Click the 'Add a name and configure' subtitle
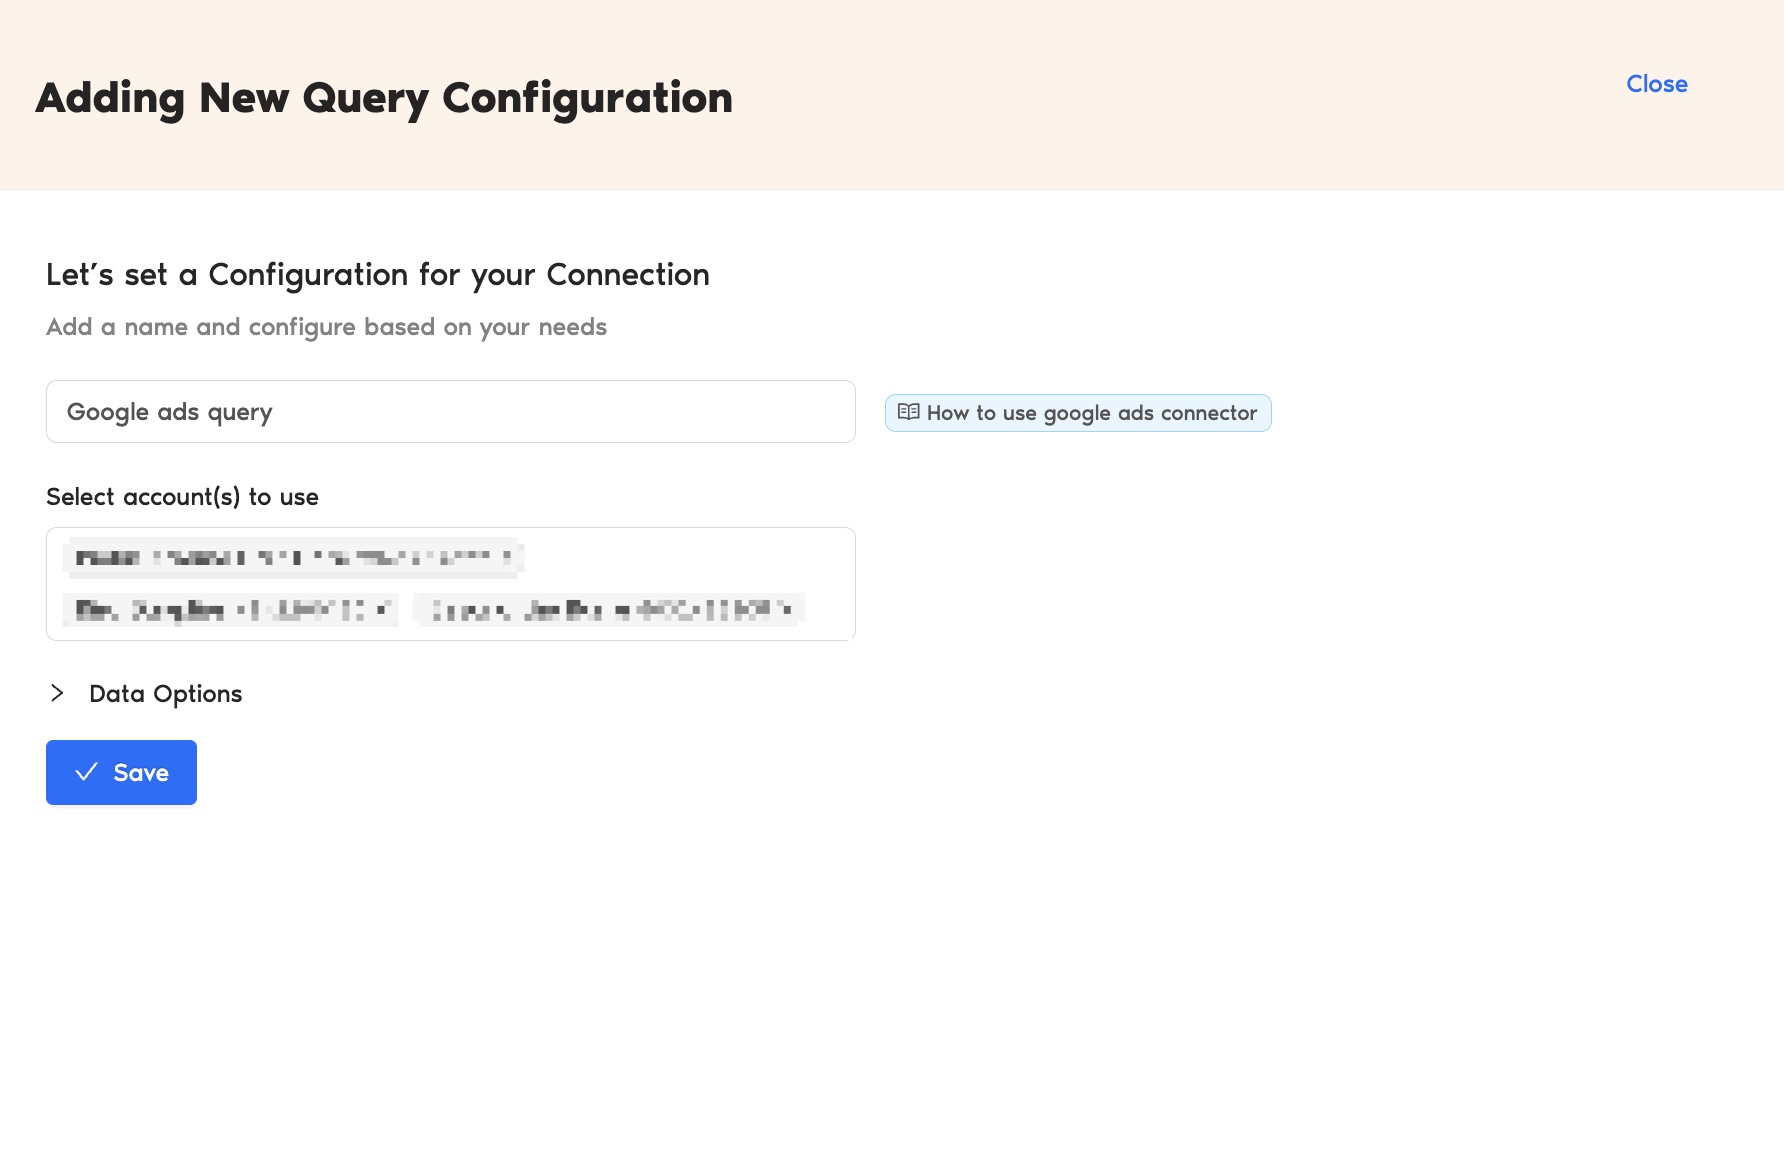This screenshot has width=1784, height=1166. click(x=326, y=327)
